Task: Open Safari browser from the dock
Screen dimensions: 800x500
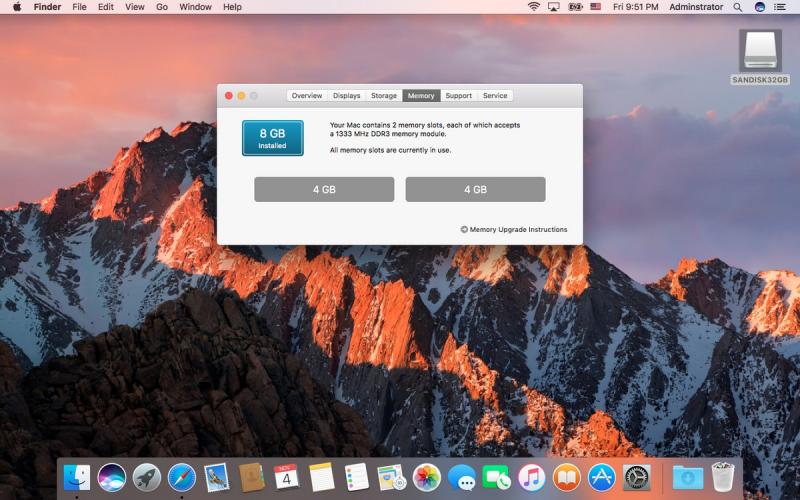Action: click(x=182, y=478)
